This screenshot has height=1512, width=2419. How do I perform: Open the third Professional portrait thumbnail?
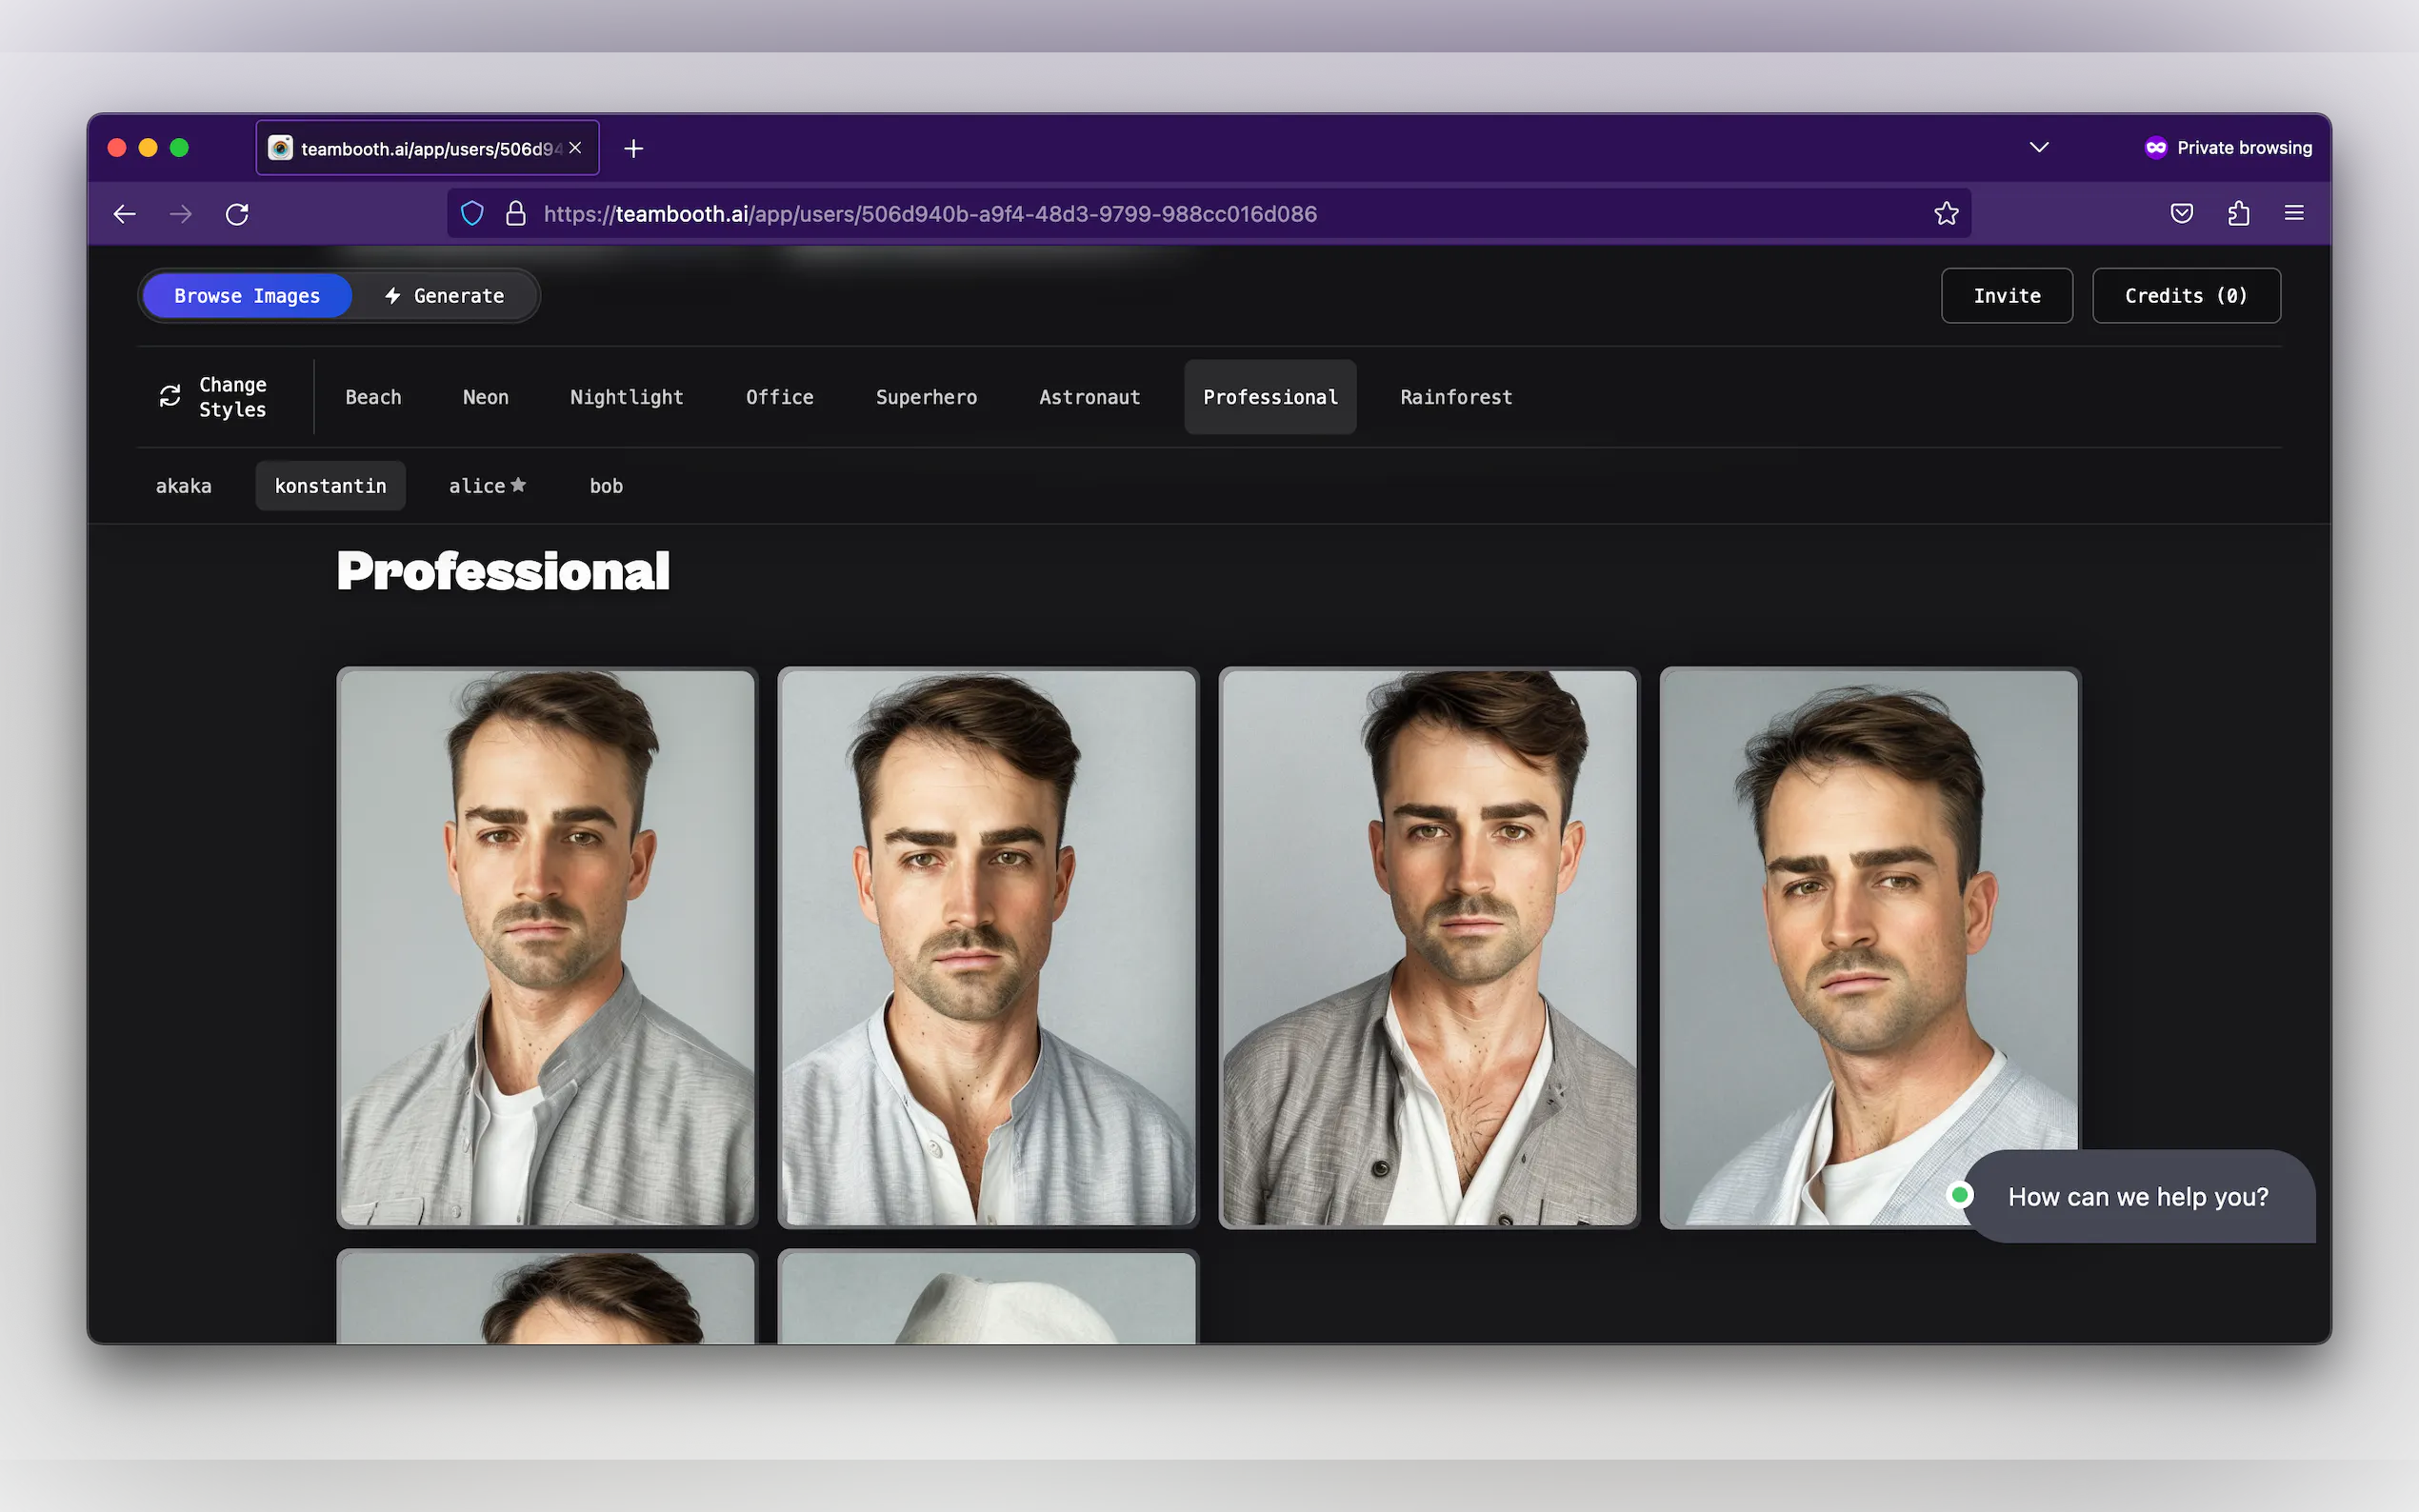[1428, 947]
